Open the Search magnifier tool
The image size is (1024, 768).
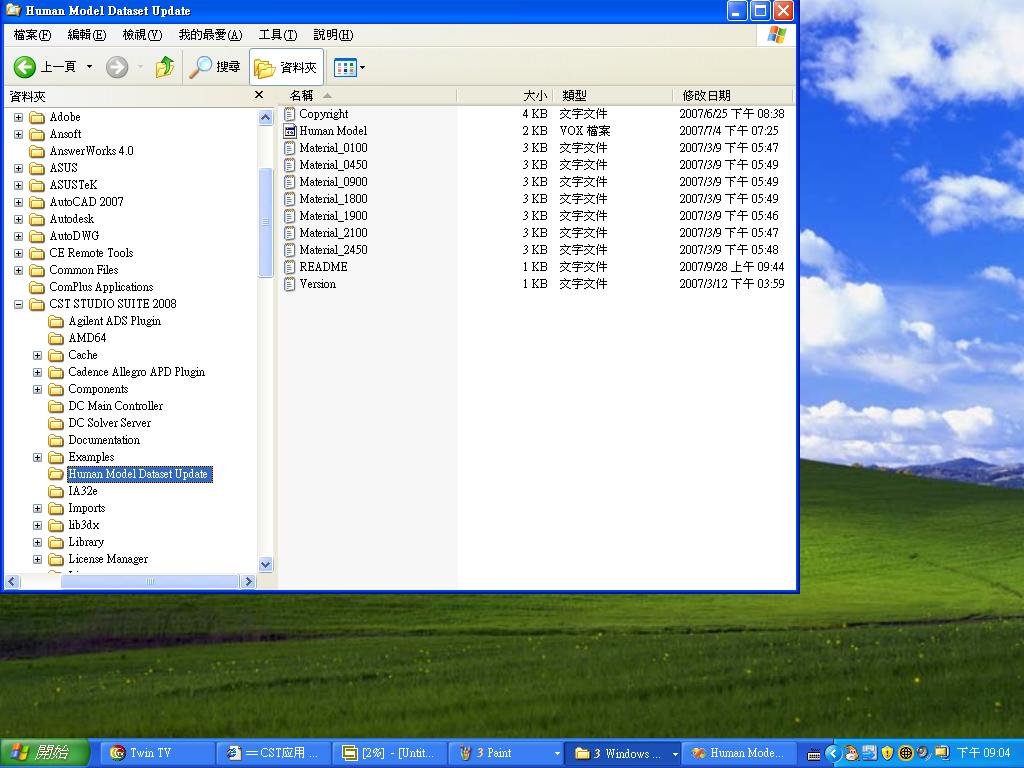pos(200,67)
